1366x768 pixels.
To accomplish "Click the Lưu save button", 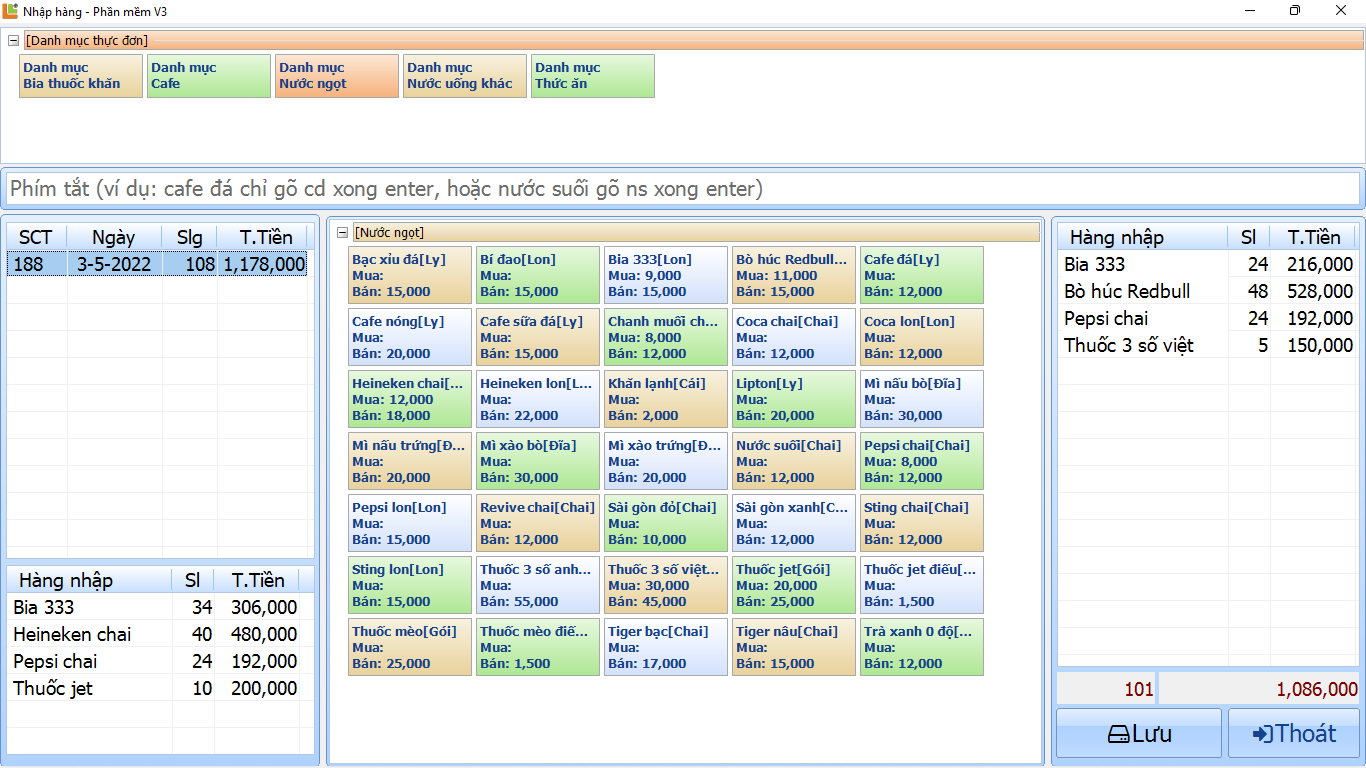I will [x=1139, y=733].
